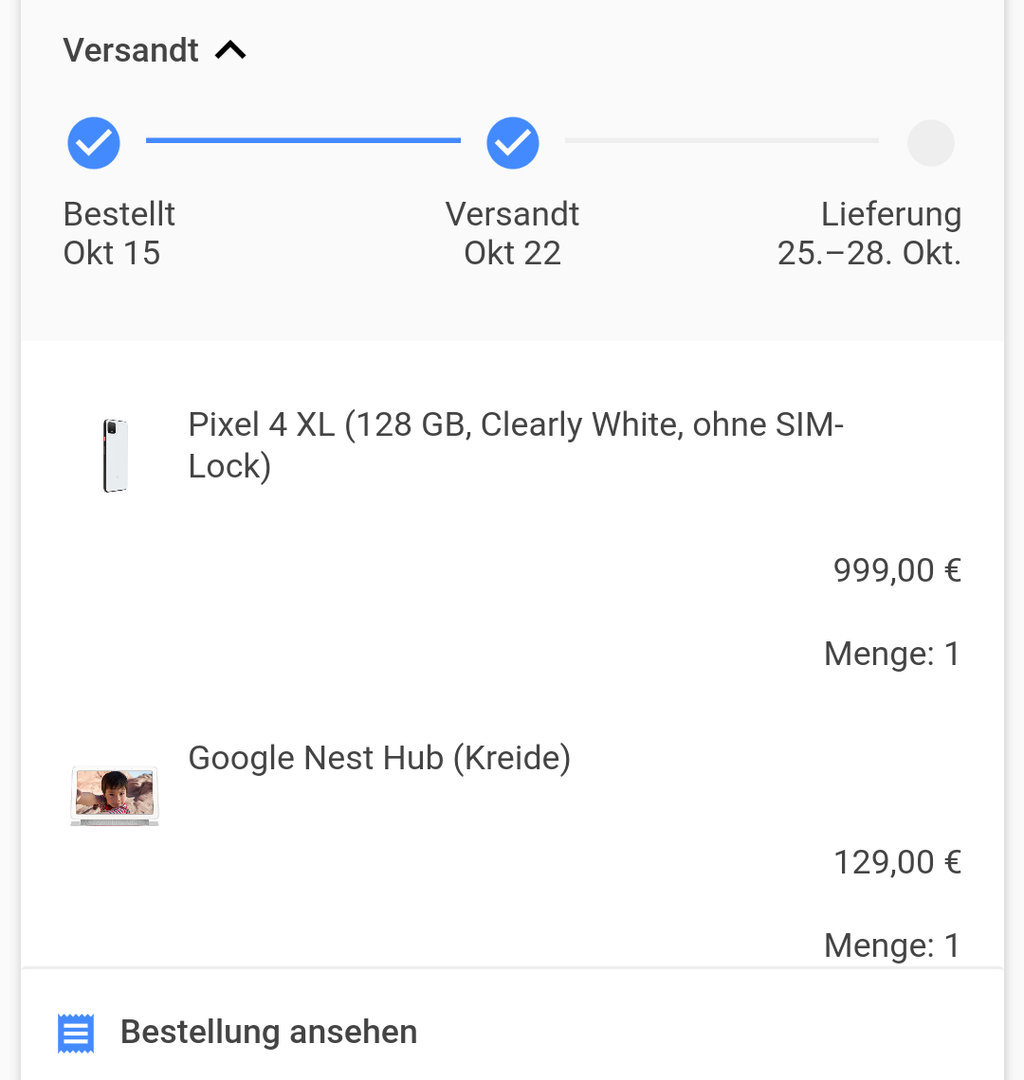Viewport: 1024px width, 1080px height.
Task: Click the blue receipt icon
Action: [x=76, y=1033]
